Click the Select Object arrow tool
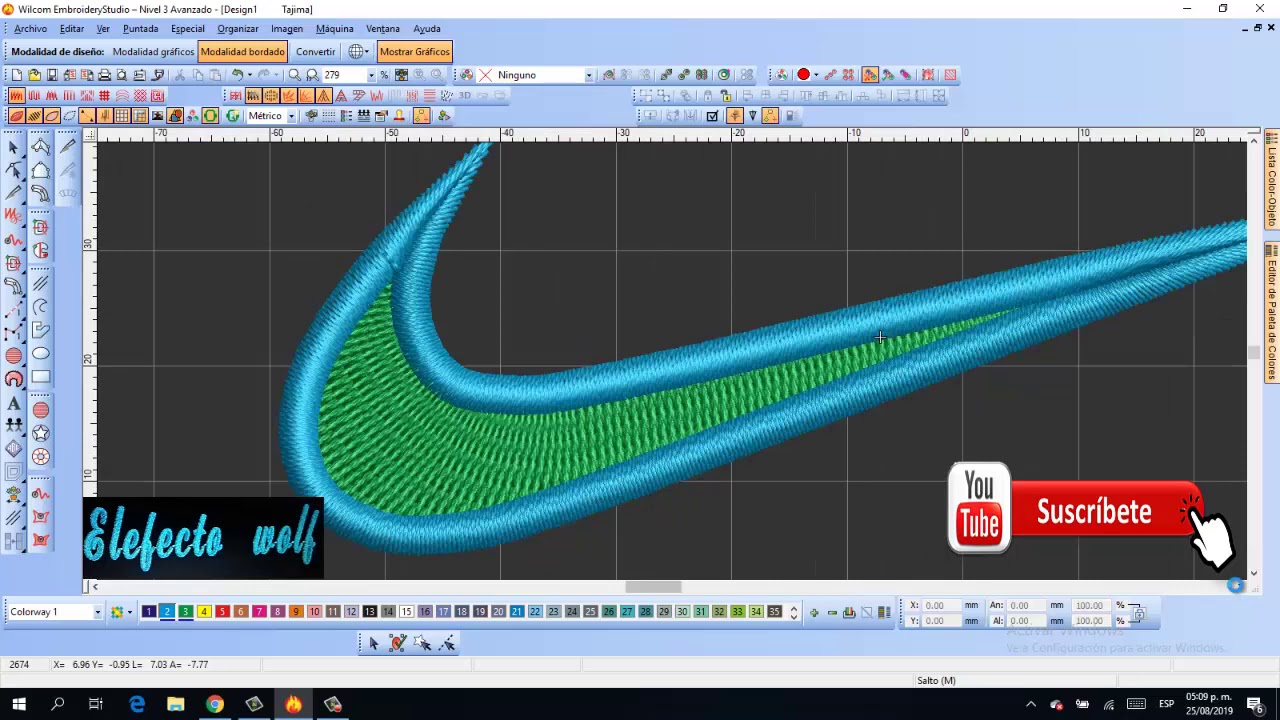This screenshot has width=1280, height=720. pos(14,147)
